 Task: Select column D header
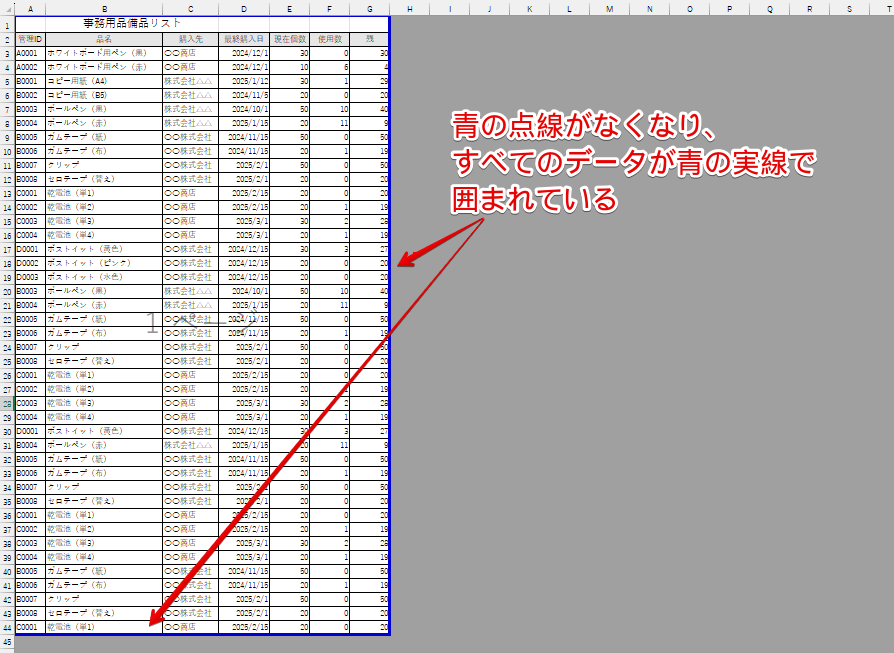pyautogui.click(x=244, y=8)
